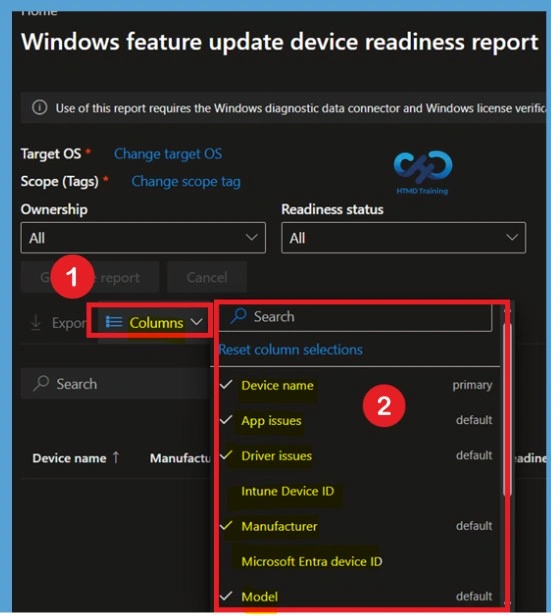Image resolution: width=551 pixels, height=616 pixels.
Task: Click Reset column selections
Action: 290,349
